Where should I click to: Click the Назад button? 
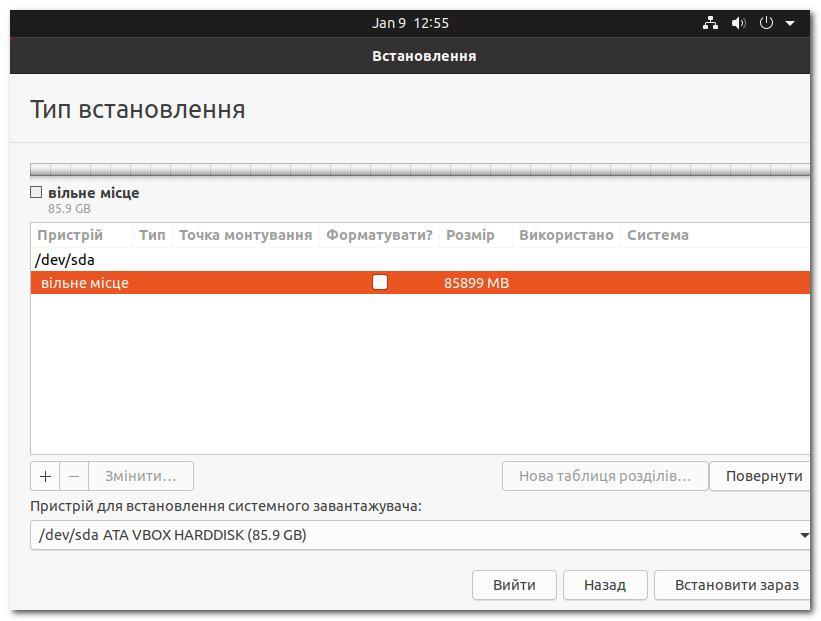pyautogui.click(x=605, y=585)
